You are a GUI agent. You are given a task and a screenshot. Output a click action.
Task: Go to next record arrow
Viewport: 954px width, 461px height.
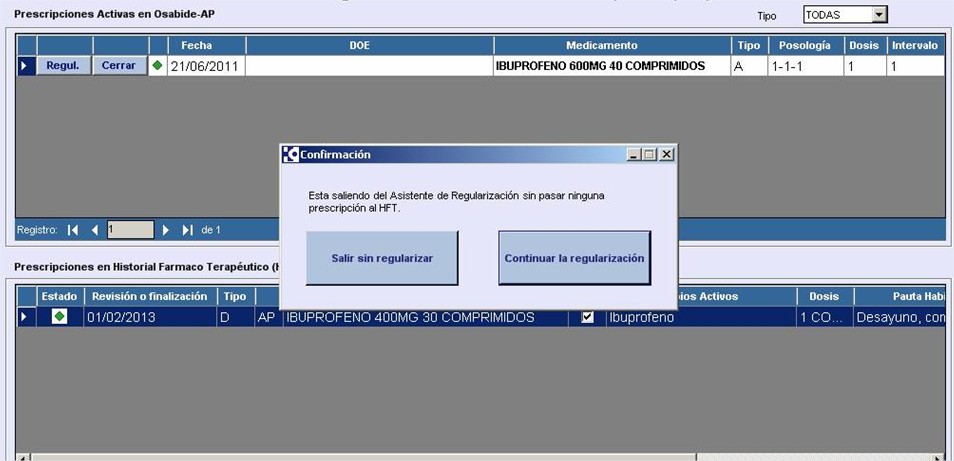coord(166,230)
